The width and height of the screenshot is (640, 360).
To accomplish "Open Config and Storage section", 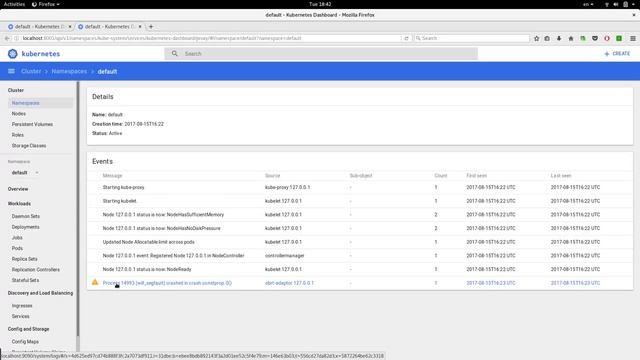I will tap(28, 329).
